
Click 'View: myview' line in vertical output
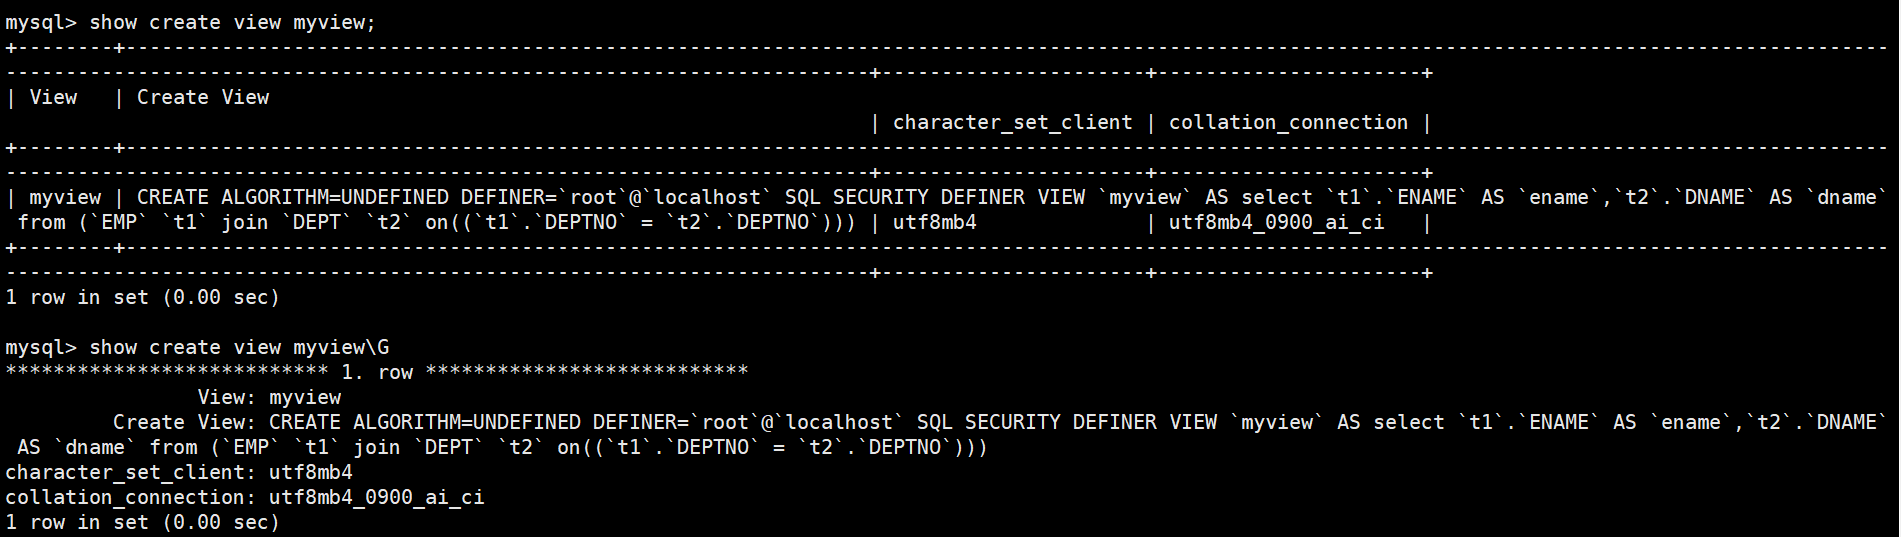(269, 397)
